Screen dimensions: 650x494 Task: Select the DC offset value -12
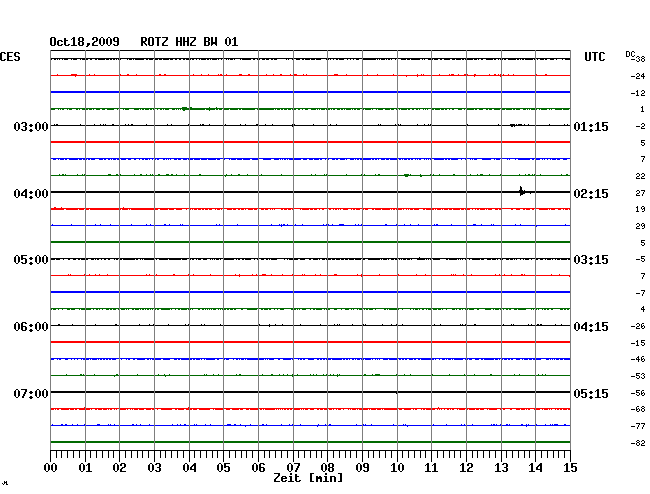638,93
